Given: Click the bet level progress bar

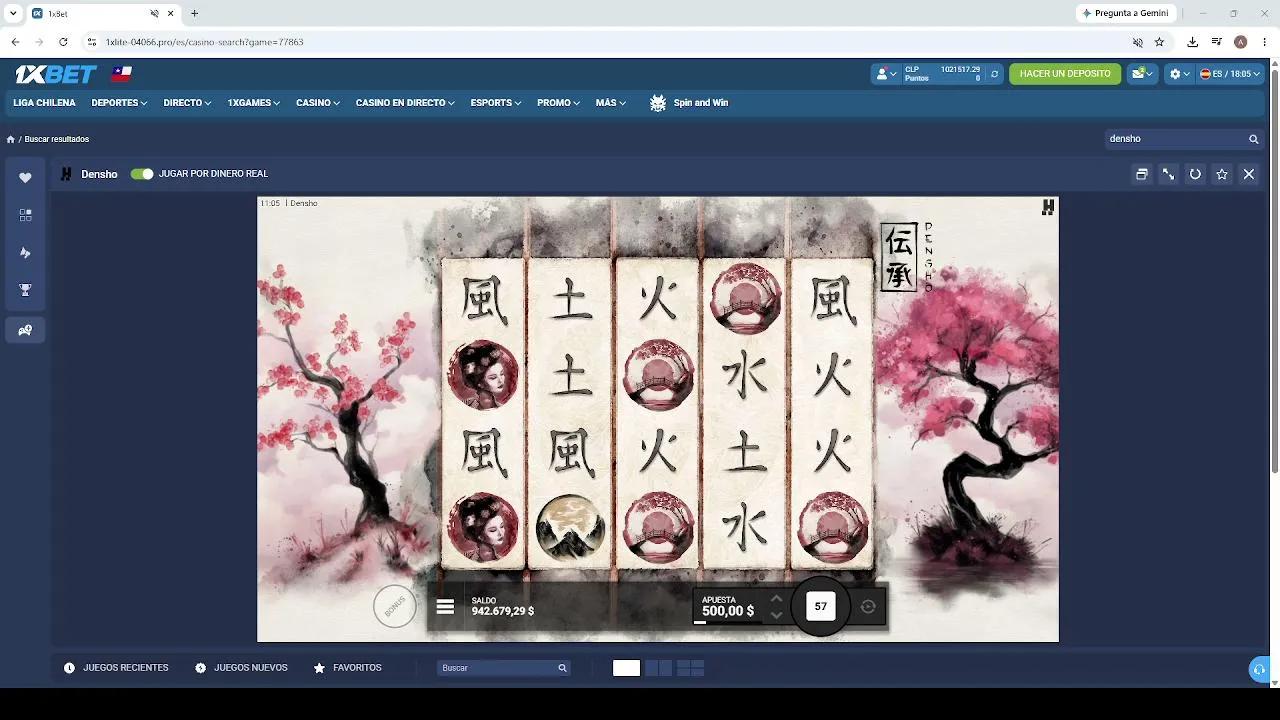Looking at the screenshot, I should 727,622.
